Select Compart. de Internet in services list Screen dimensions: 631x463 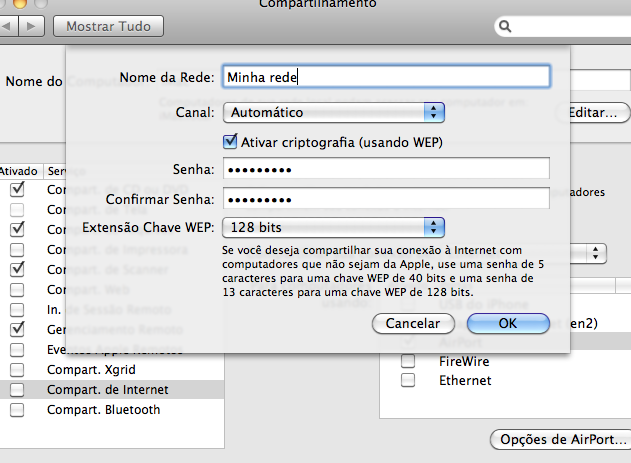tap(108, 390)
